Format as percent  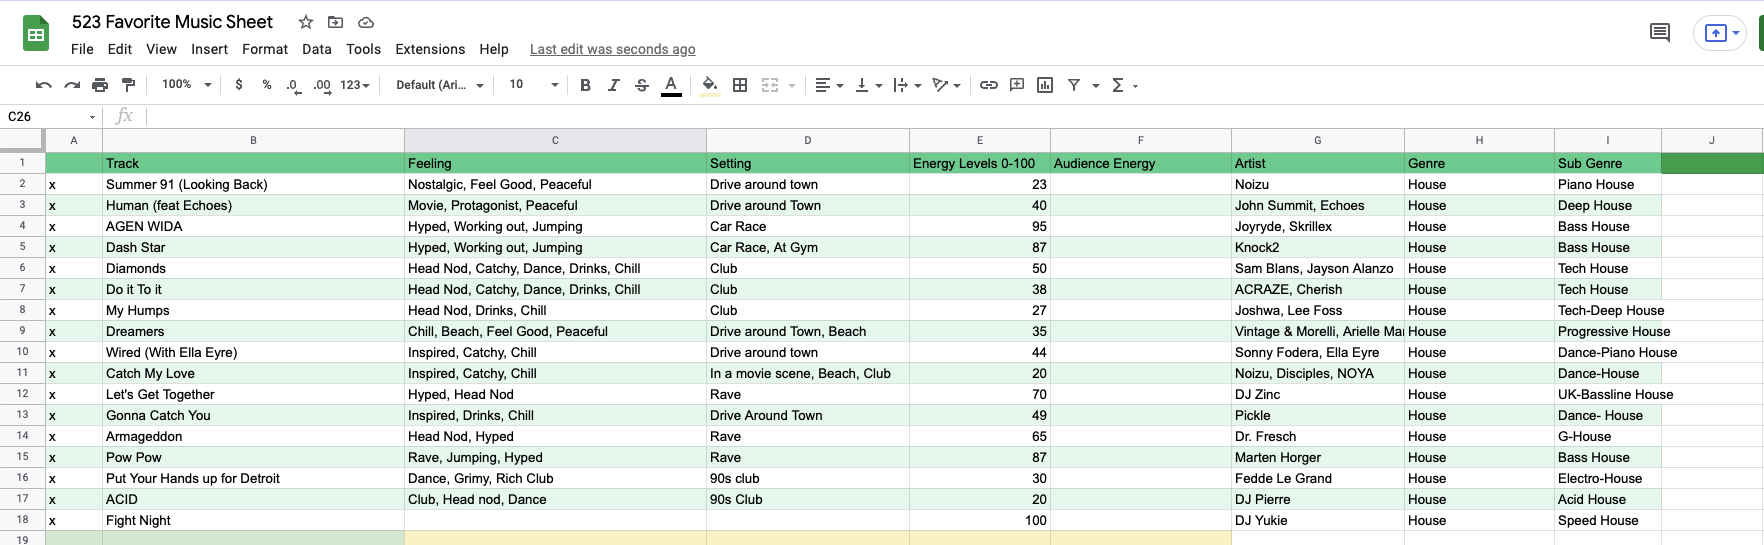267,85
